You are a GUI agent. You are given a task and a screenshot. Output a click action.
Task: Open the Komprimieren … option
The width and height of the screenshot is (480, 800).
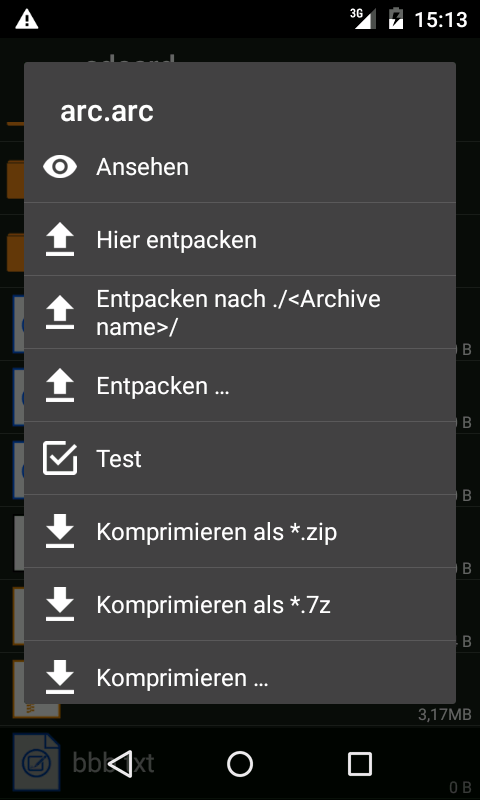coord(240,672)
